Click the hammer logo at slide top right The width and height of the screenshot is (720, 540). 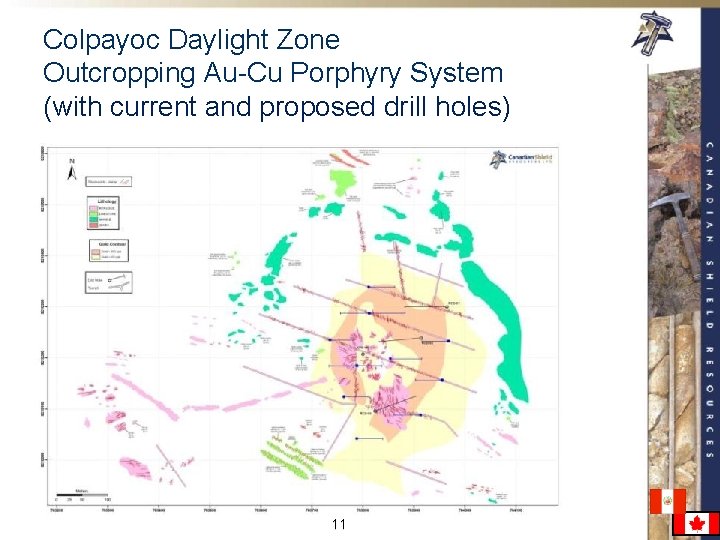(x=652, y=33)
